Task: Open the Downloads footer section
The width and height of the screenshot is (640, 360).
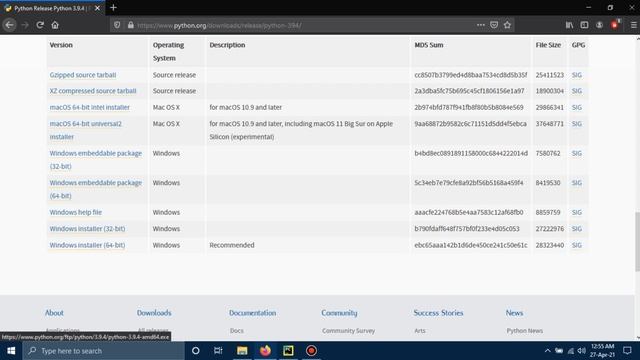Action: coord(154,313)
